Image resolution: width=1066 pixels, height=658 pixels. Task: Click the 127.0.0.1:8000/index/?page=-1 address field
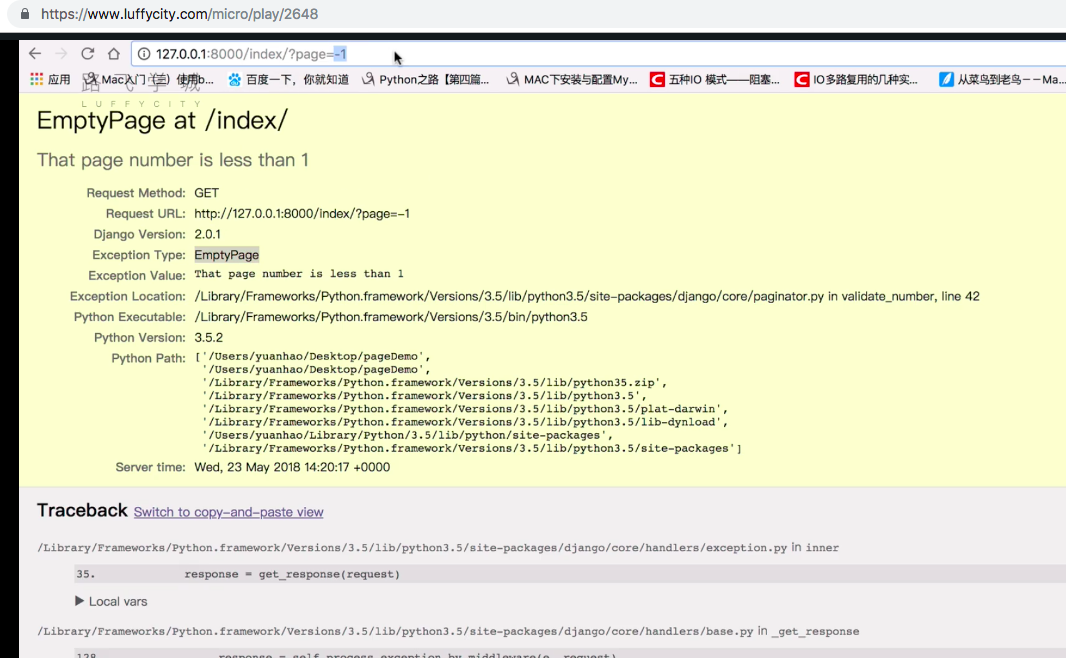click(x=598, y=54)
